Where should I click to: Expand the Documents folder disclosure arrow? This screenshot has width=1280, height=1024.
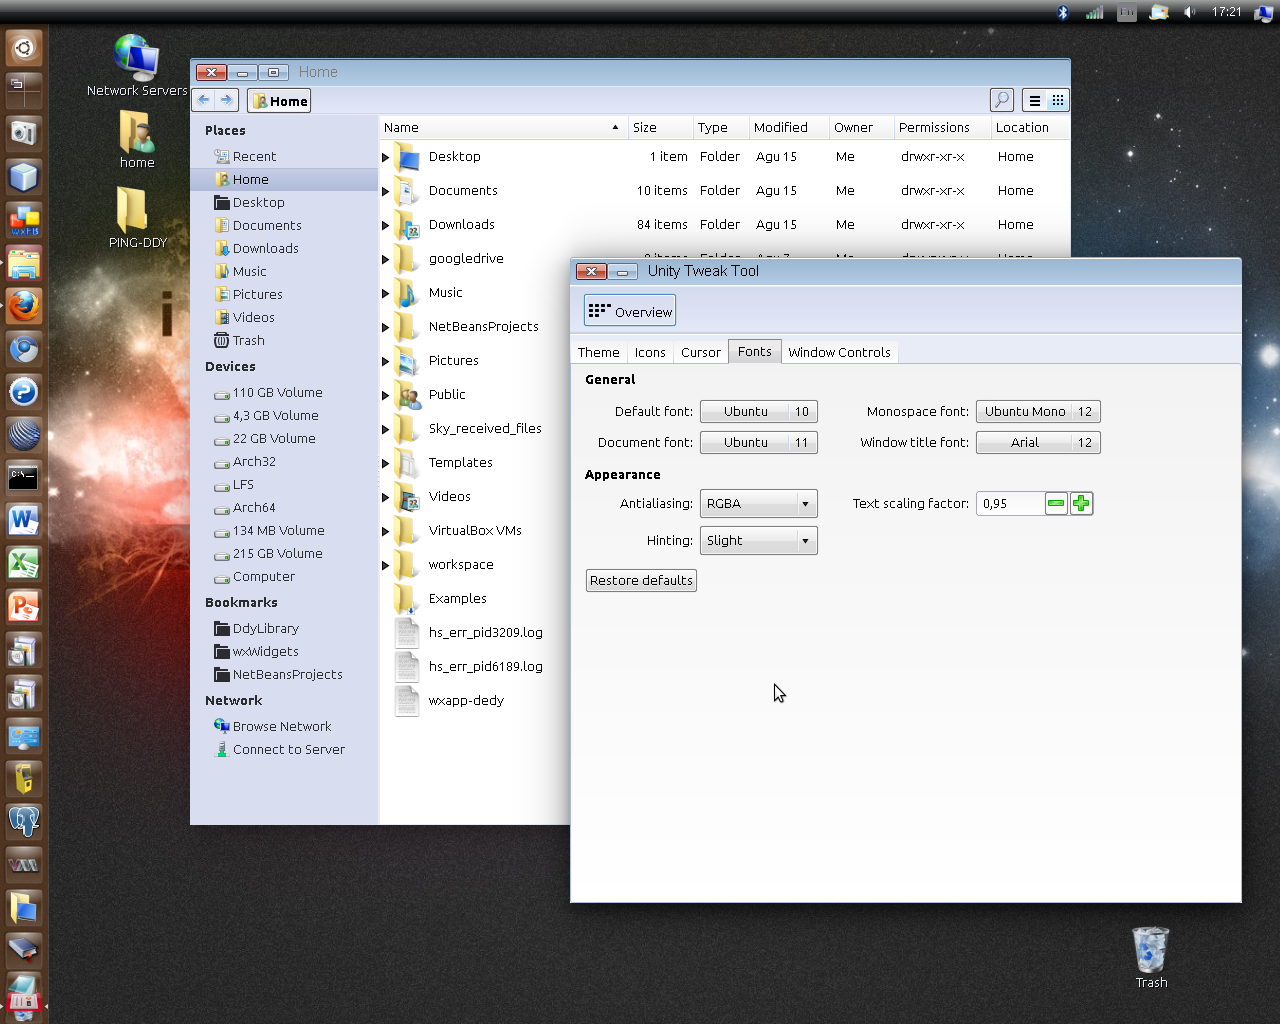pyautogui.click(x=385, y=190)
